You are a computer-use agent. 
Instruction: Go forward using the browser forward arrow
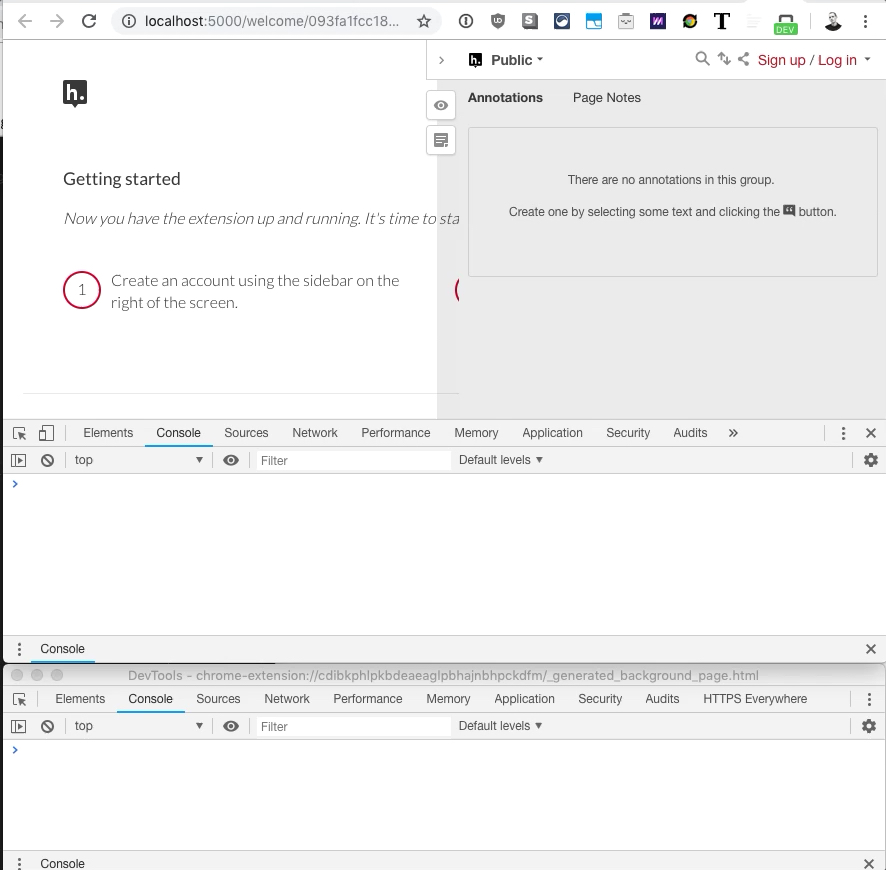pos(57,21)
